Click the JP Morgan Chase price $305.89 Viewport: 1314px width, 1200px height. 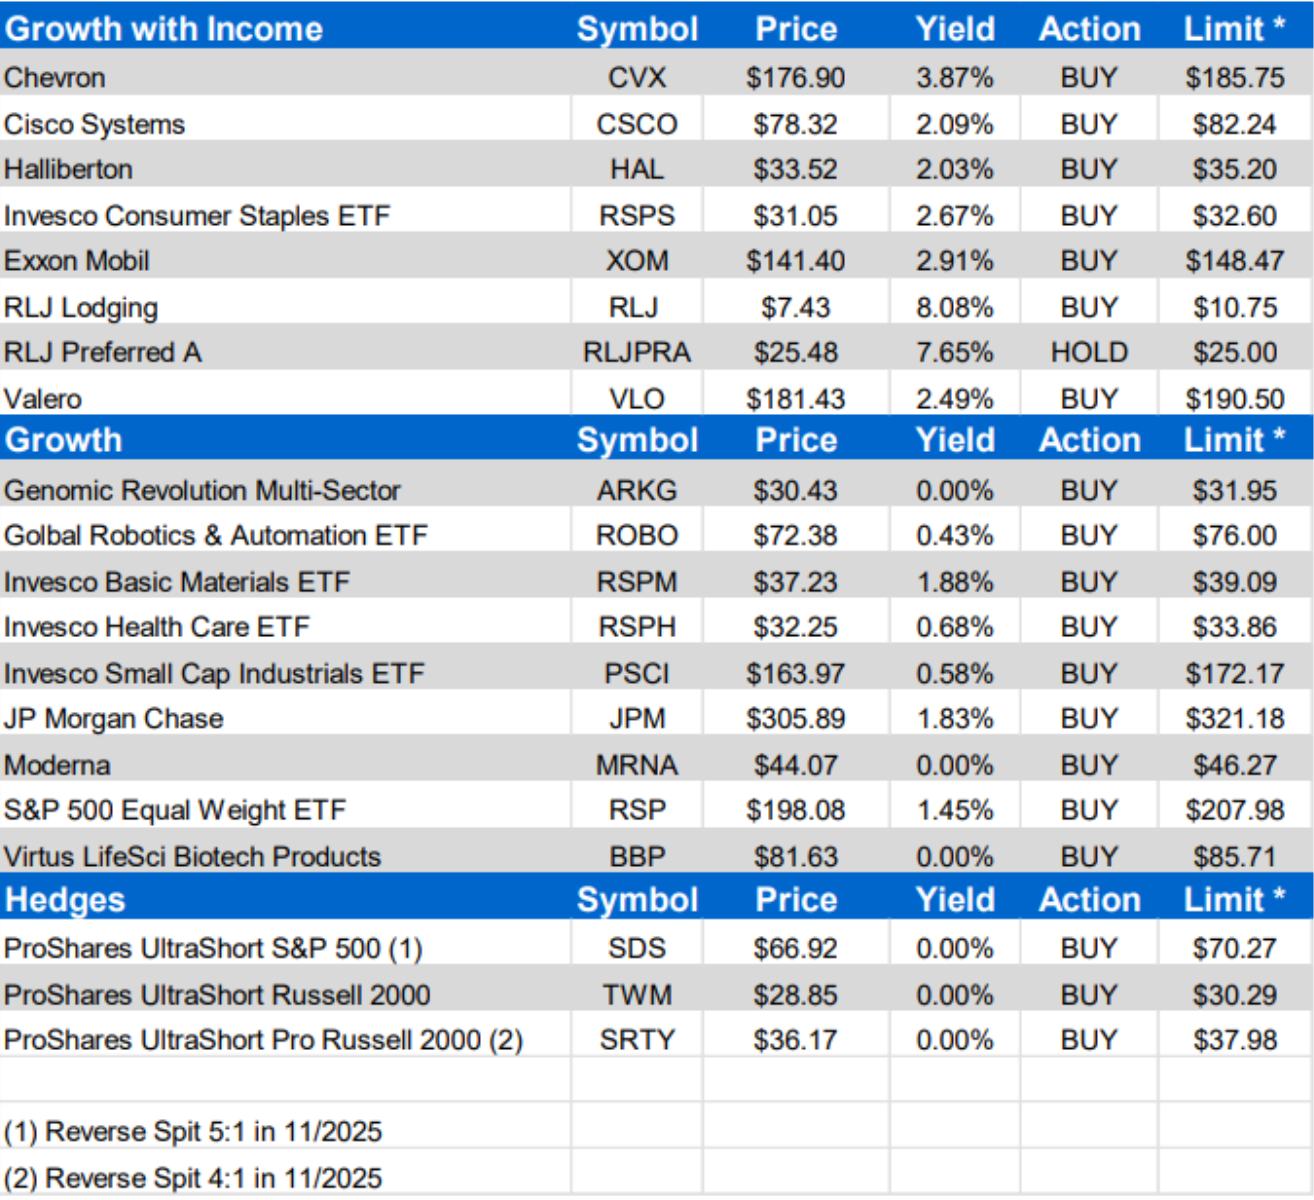tap(795, 719)
